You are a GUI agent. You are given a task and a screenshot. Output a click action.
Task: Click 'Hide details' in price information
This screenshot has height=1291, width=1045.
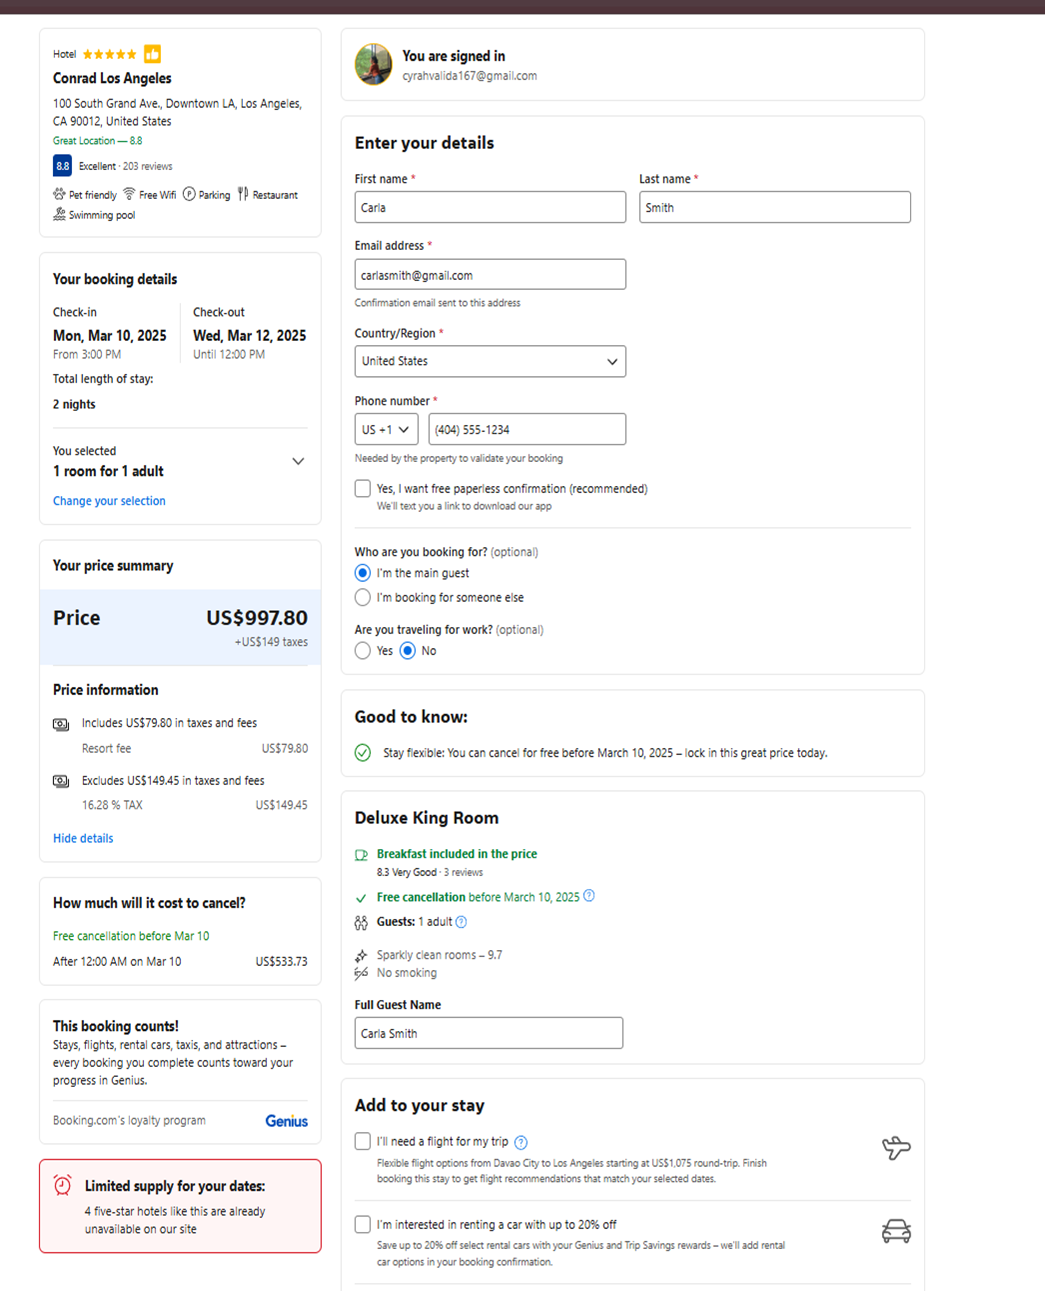(83, 838)
